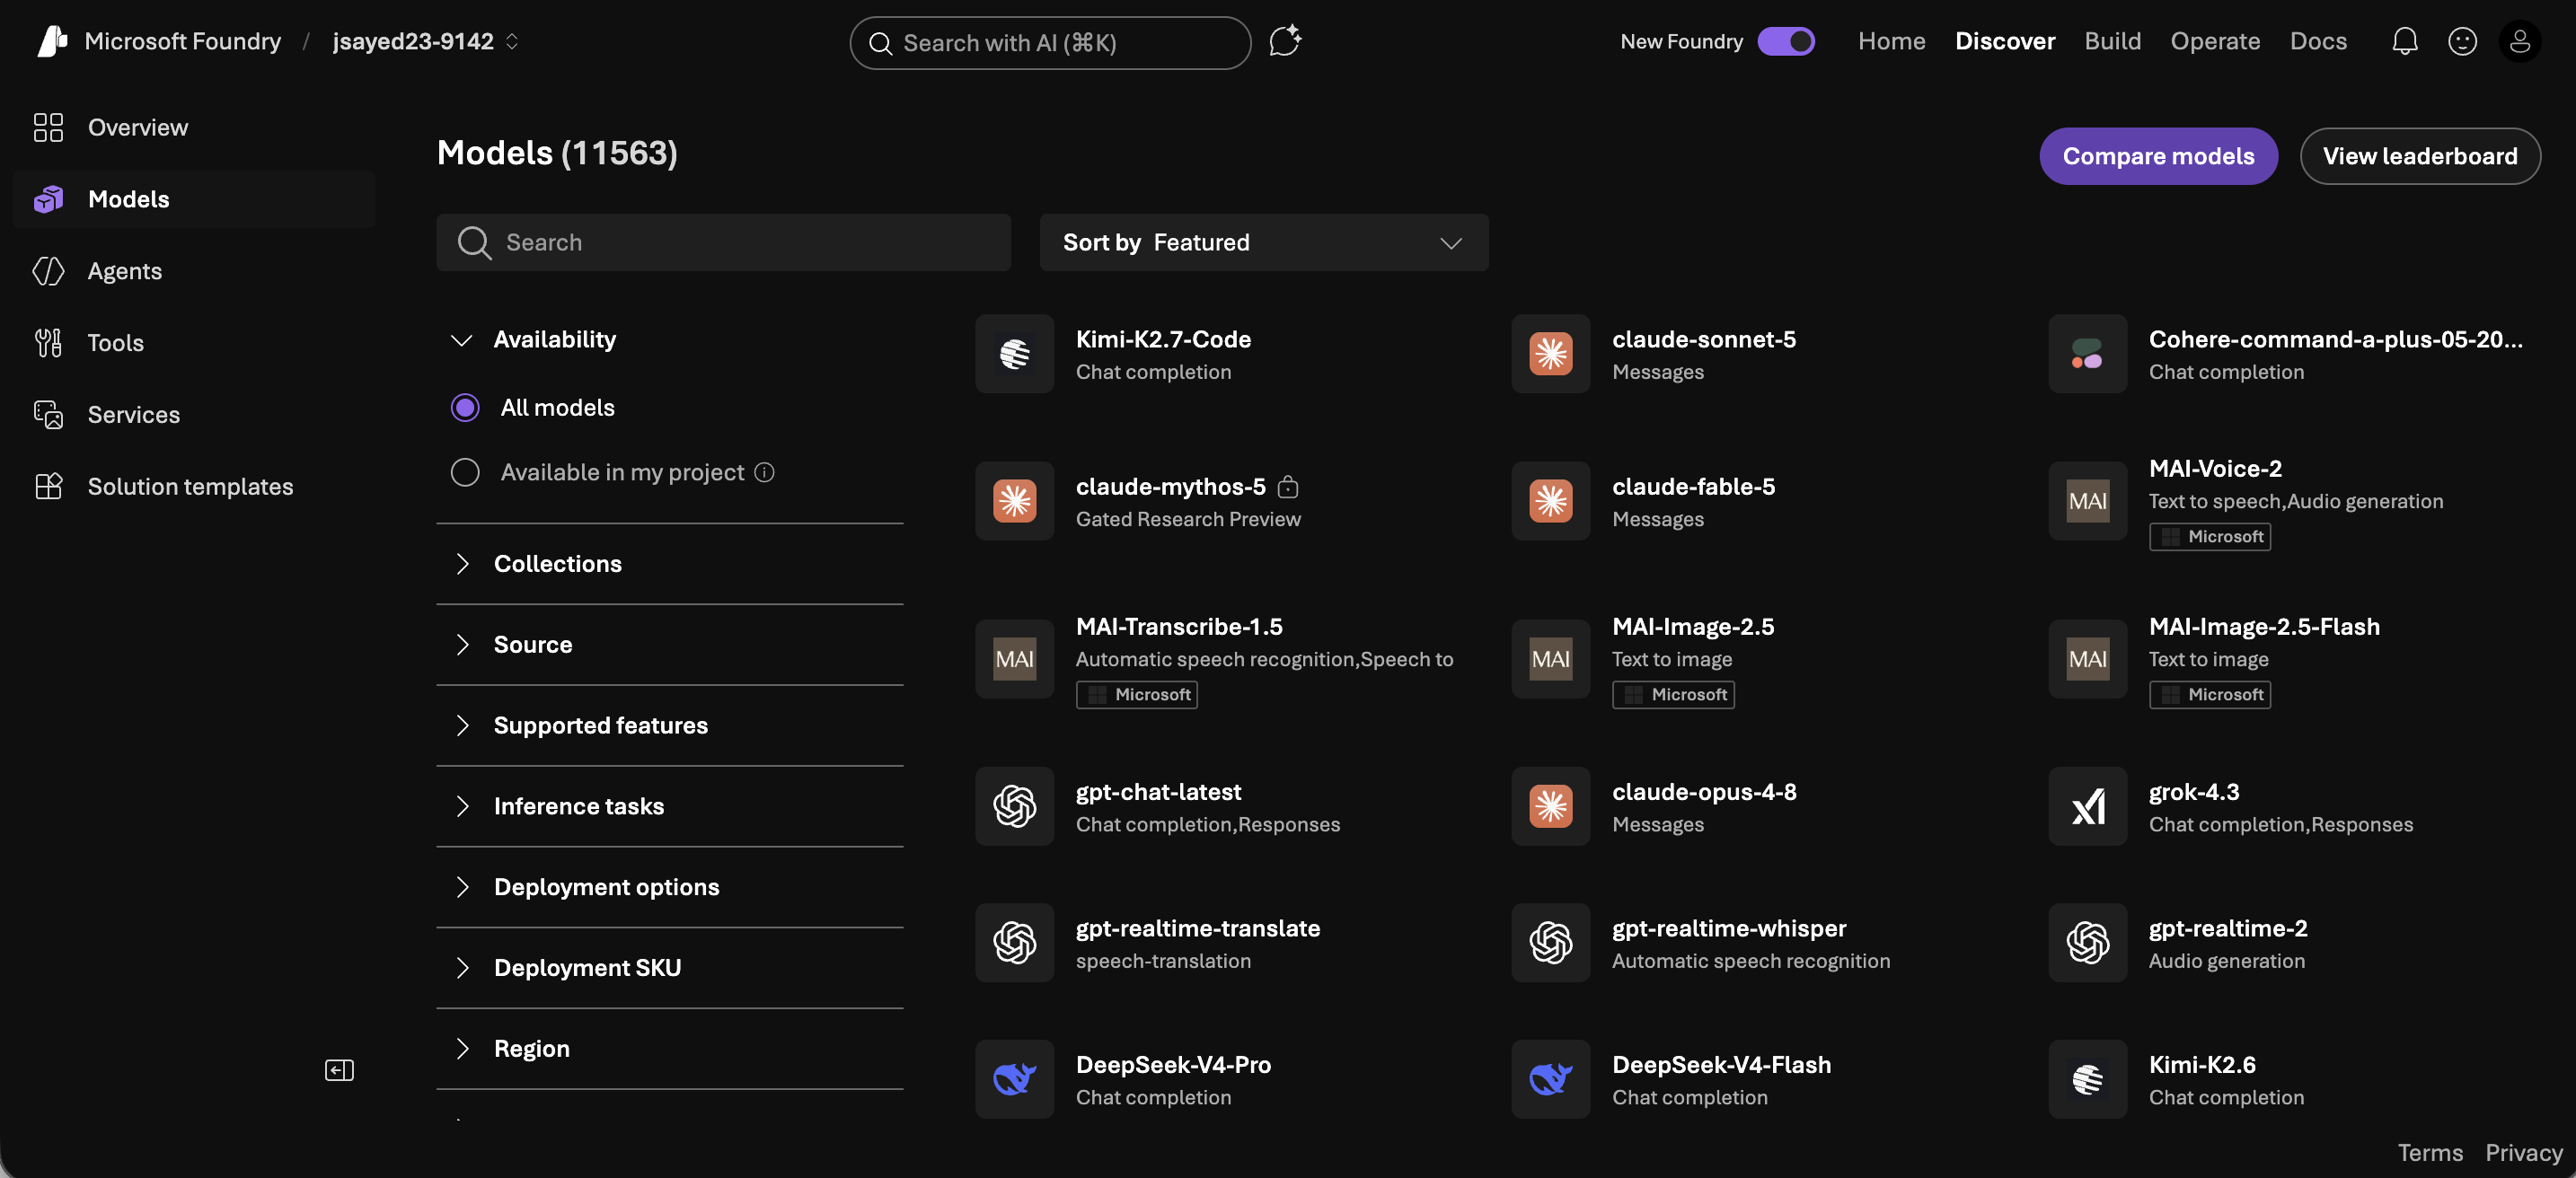The image size is (2576, 1178).
Task: Open the claude-opus-4-8 model name
Action: pos(1704,792)
